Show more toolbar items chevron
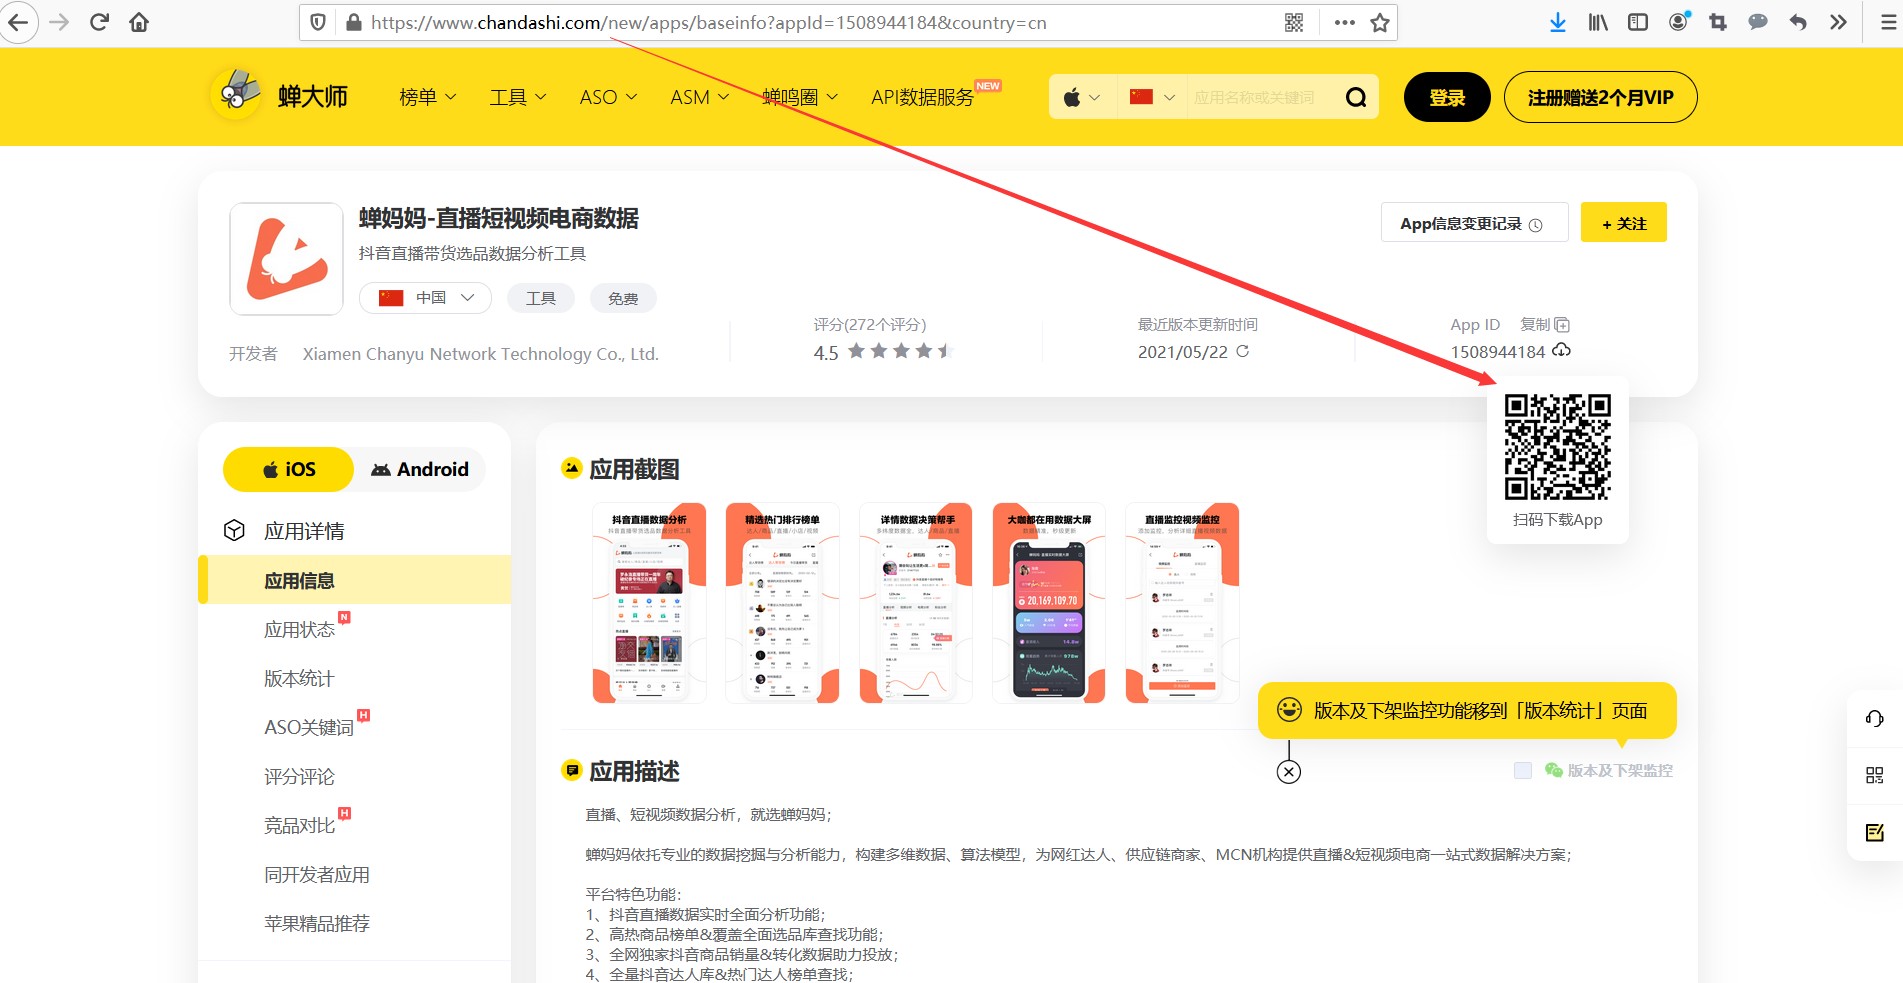This screenshot has width=1903, height=983. tap(1838, 22)
